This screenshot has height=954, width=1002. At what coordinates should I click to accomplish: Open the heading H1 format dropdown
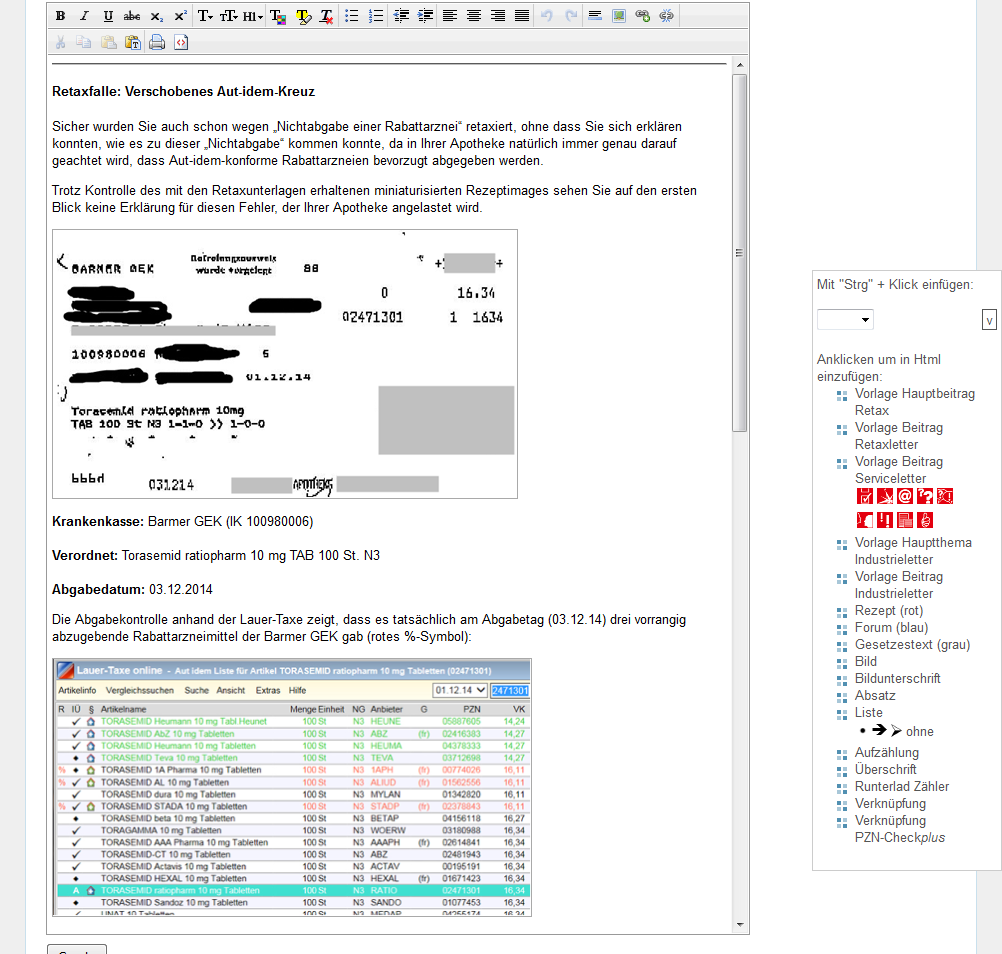click(x=253, y=16)
